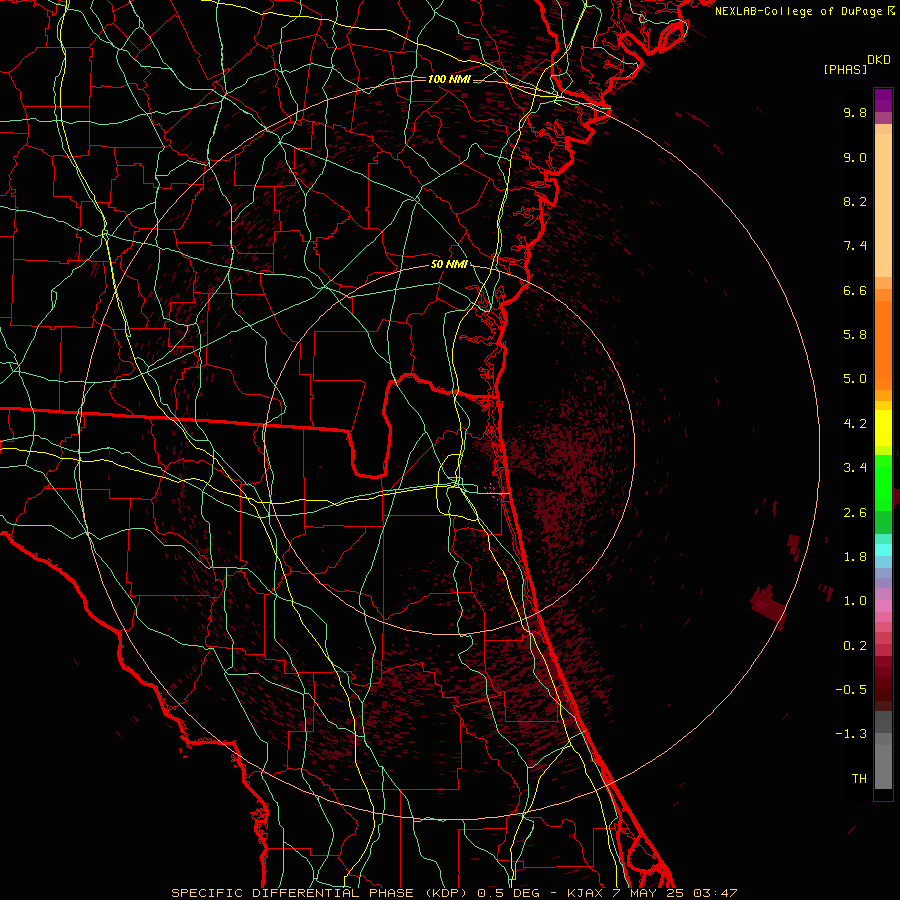Click the 1.0 scale value
The height and width of the screenshot is (900, 900).
[855, 601]
